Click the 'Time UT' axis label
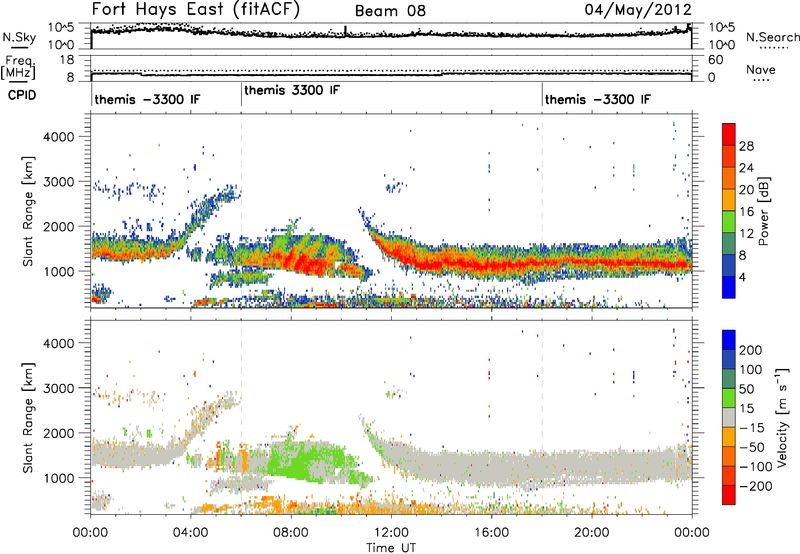Screen dimensions: 800x554 (391, 548)
